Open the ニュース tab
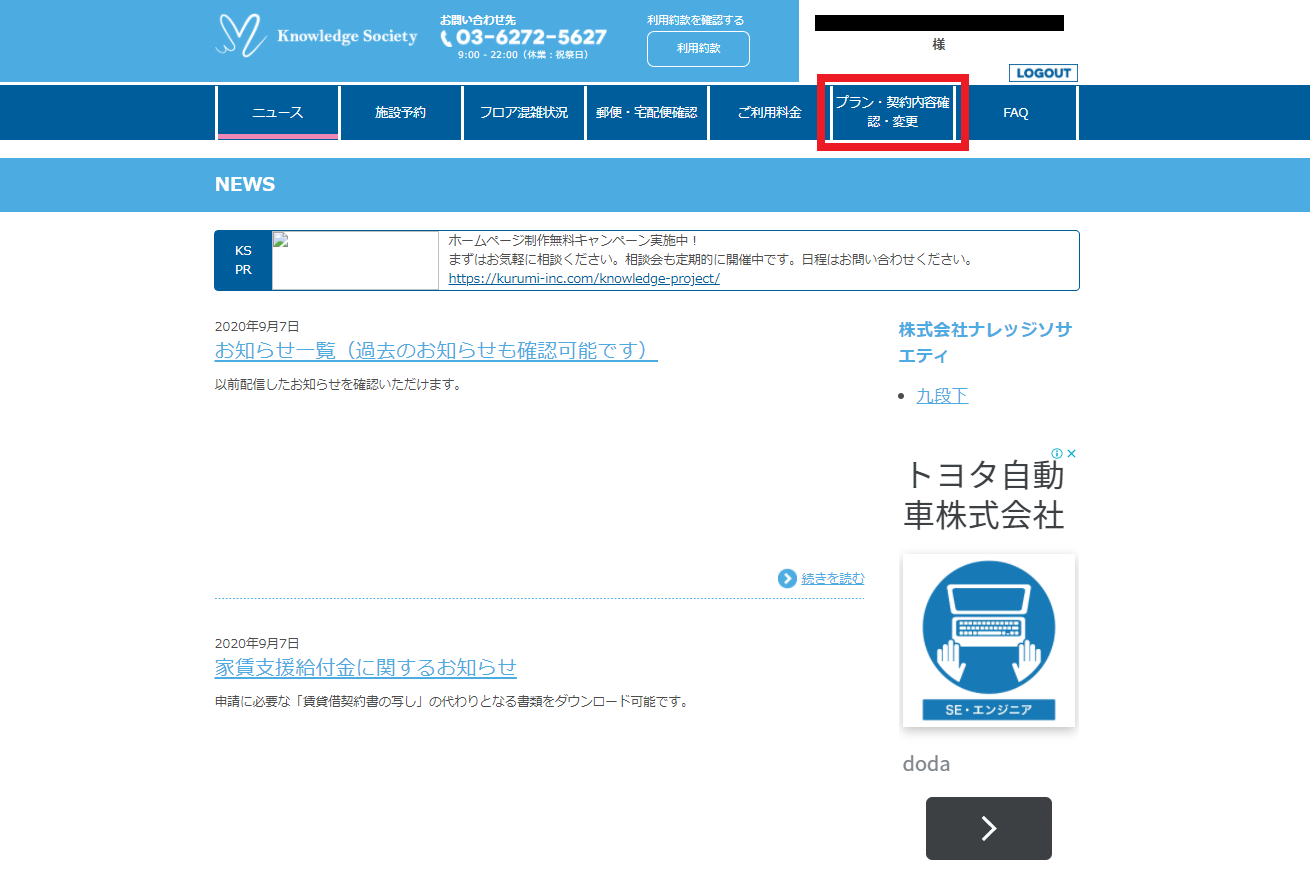This screenshot has height=874, width=1310. pyautogui.click(x=277, y=113)
